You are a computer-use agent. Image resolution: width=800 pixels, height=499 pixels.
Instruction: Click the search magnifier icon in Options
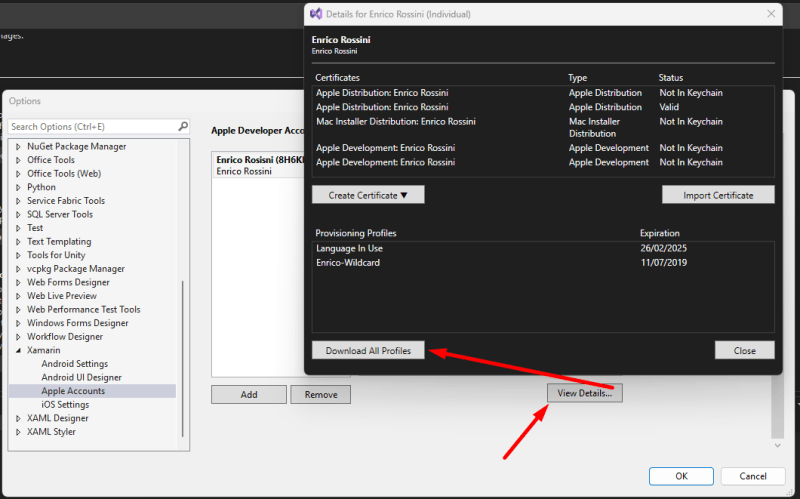click(x=183, y=126)
